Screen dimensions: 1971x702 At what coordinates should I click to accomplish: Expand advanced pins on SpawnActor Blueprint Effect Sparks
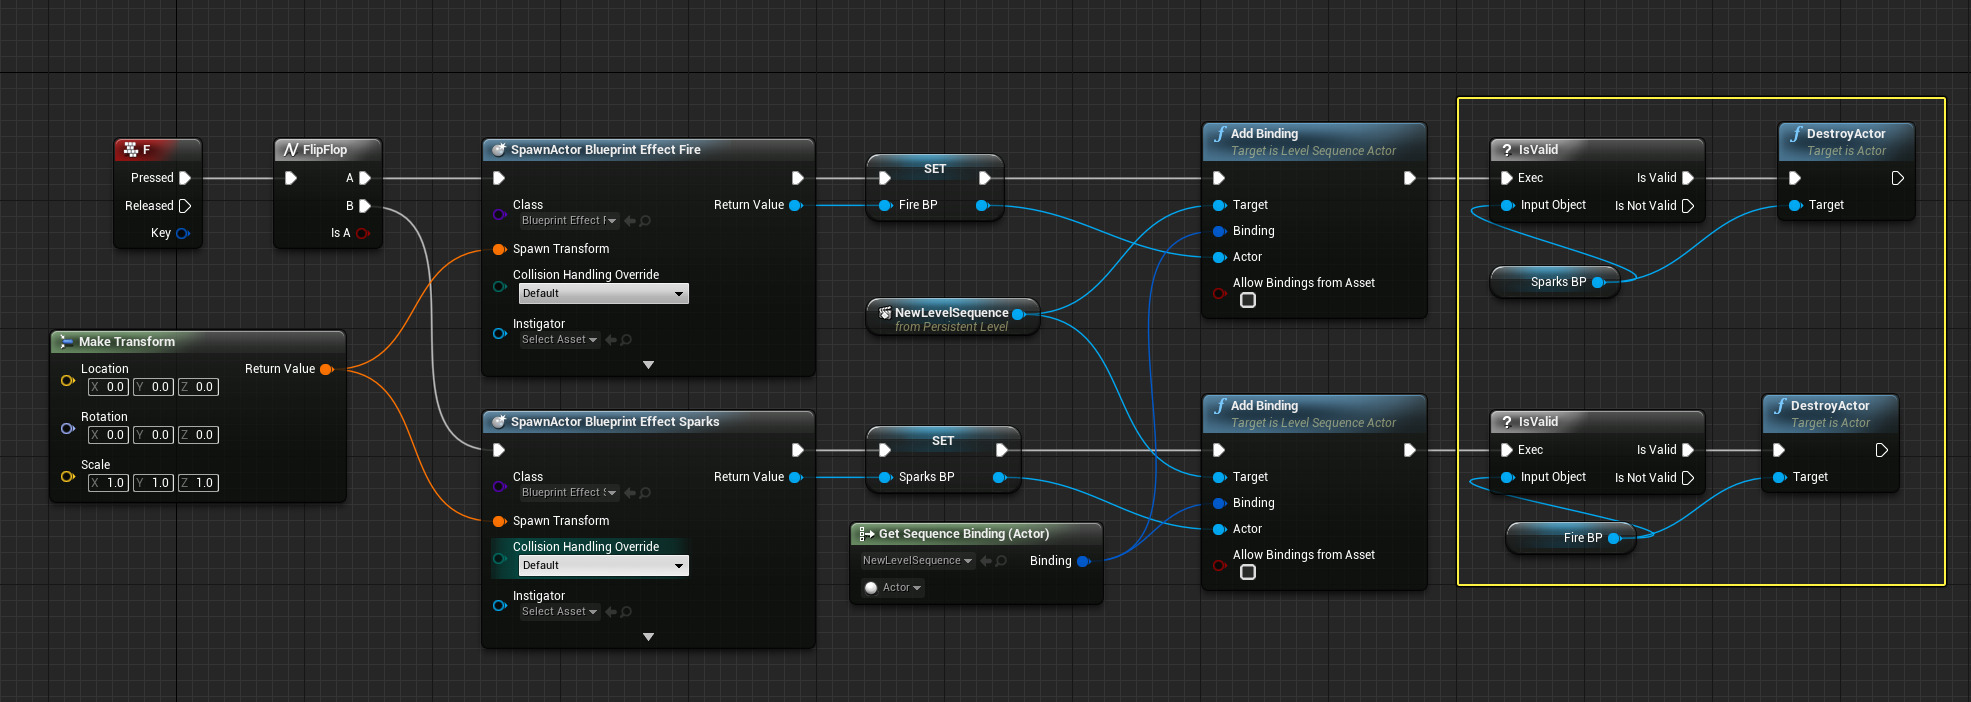coord(648,637)
